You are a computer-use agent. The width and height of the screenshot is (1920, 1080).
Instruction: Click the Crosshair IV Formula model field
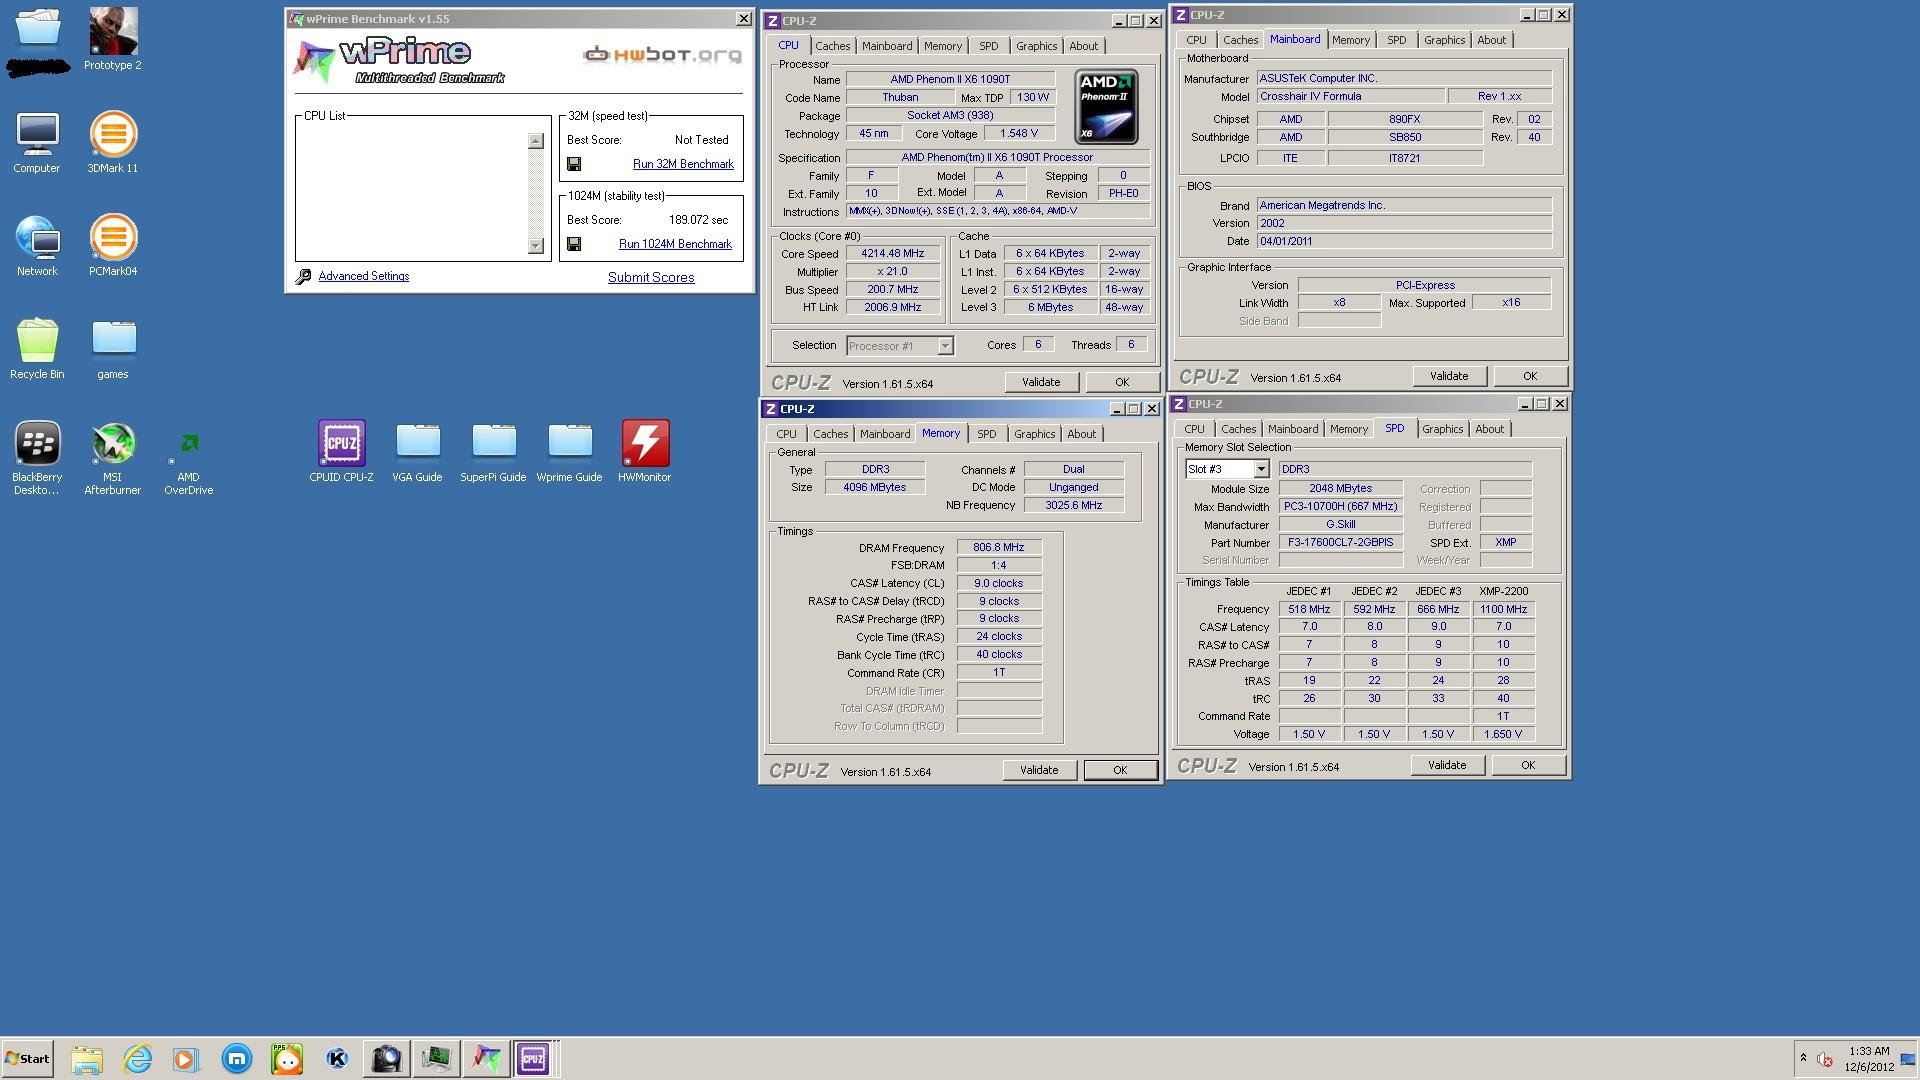[x=1350, y=97]
